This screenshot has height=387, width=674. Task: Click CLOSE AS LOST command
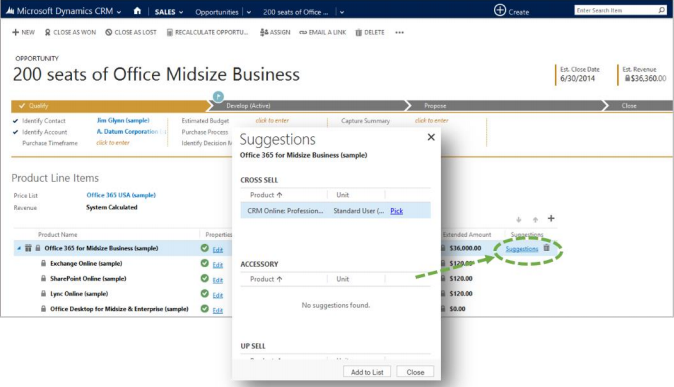point(131,32)
